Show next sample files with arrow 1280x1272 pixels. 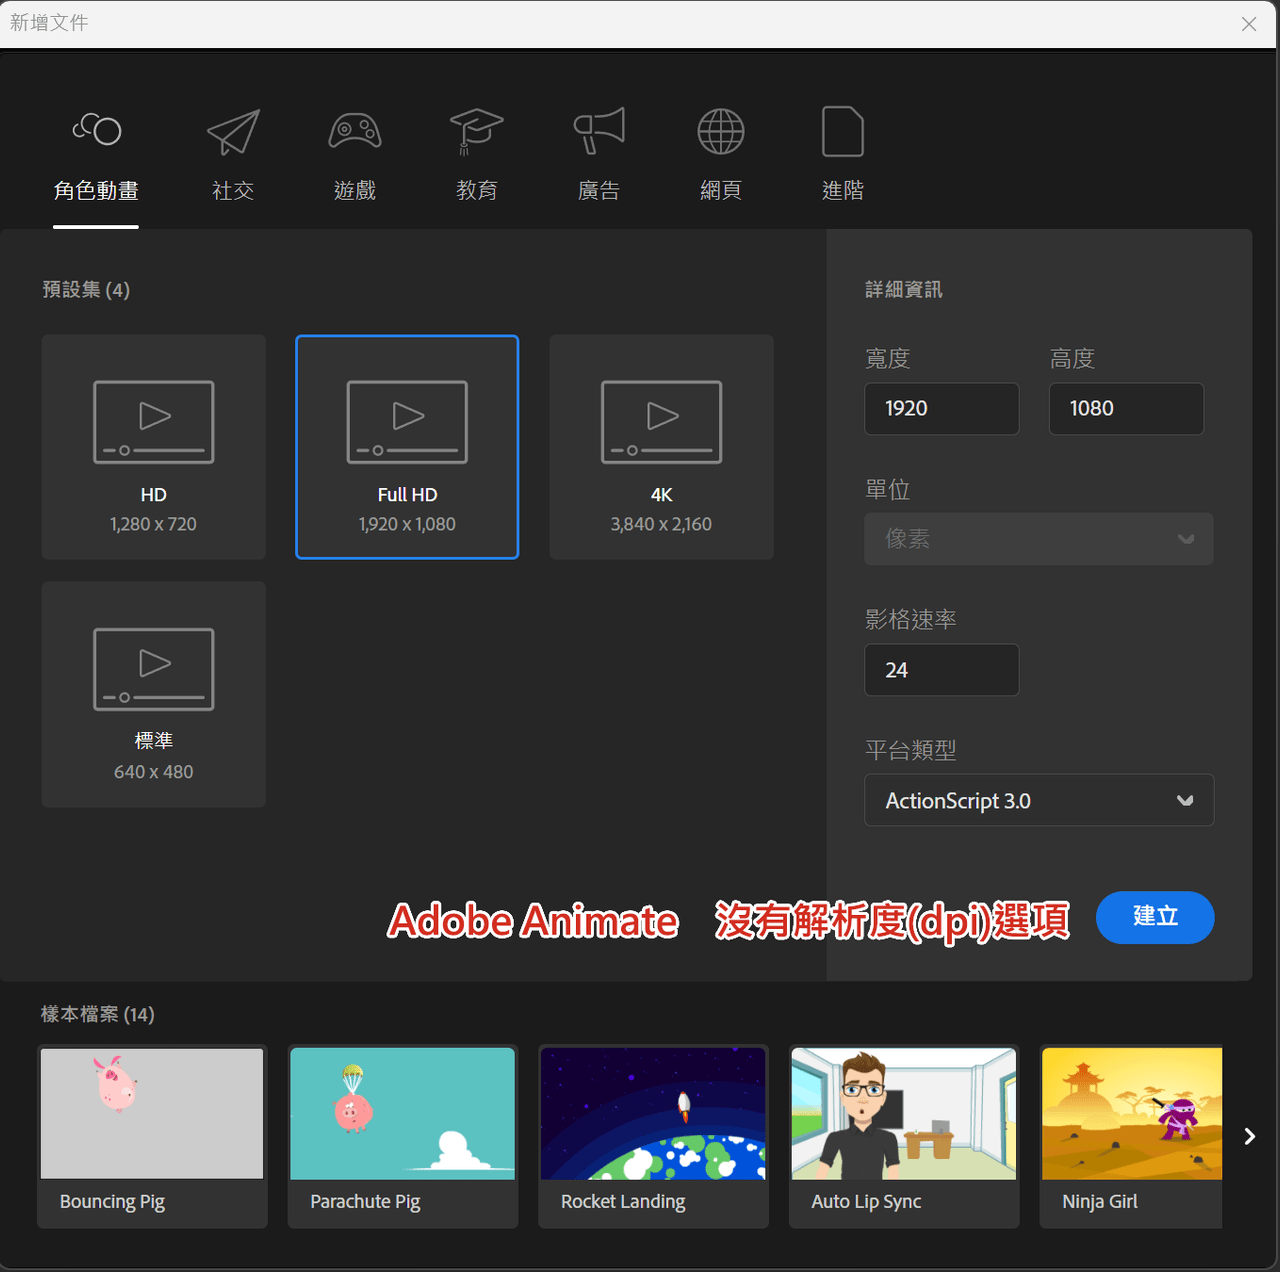(1249, 1136)
